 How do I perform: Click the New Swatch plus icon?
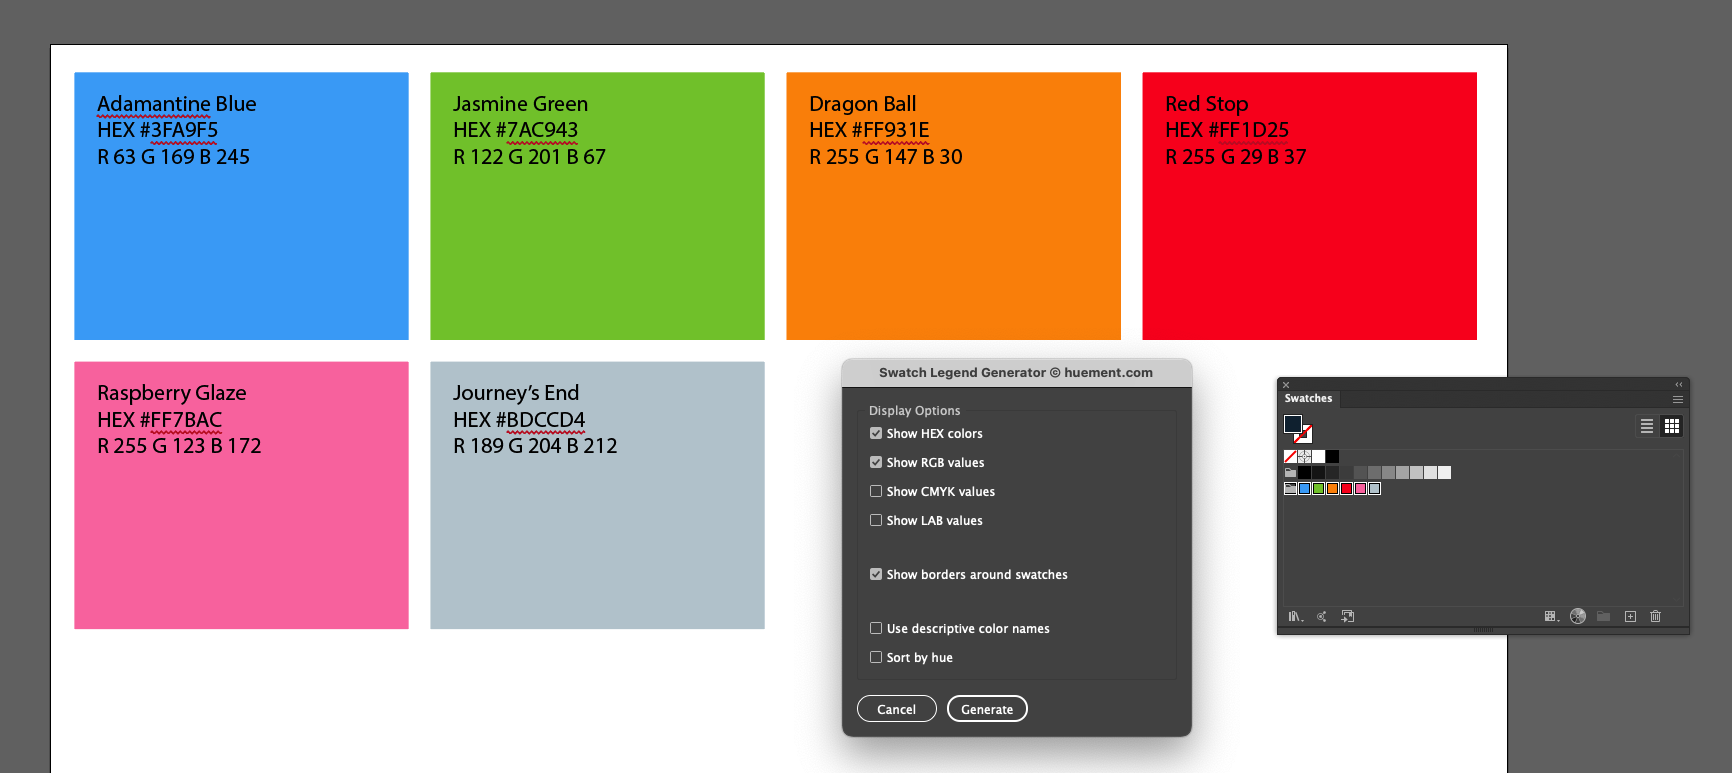(1630, 616)
